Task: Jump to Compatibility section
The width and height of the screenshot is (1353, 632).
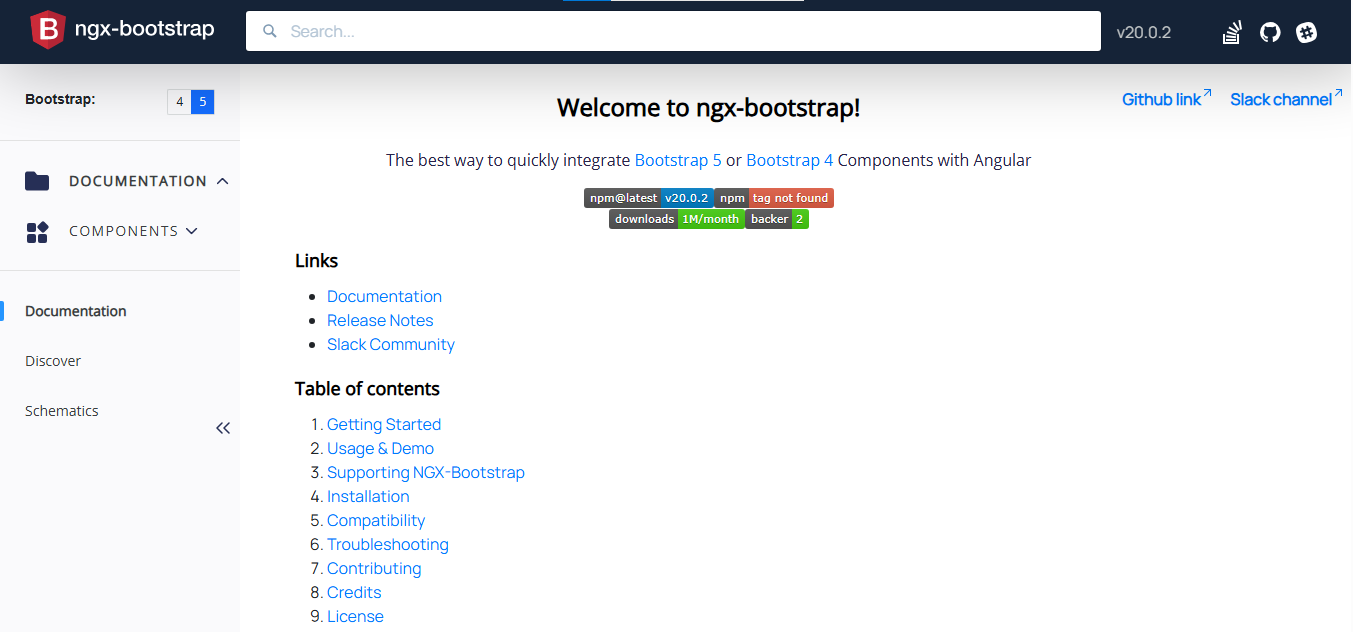Action: coord(376,520)
